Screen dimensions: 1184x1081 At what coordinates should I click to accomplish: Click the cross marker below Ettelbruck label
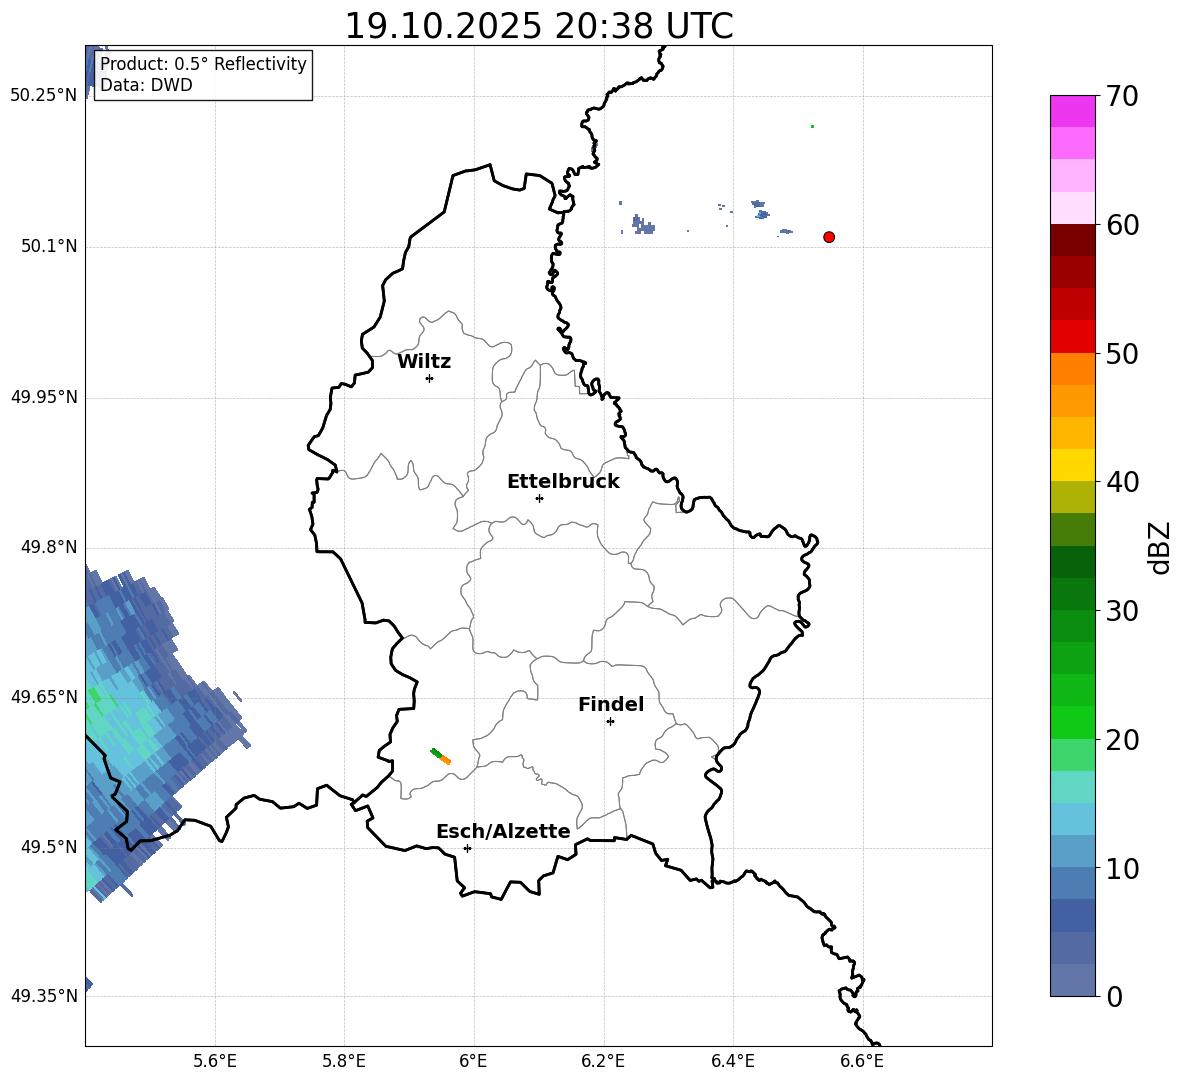pos(539,498)
